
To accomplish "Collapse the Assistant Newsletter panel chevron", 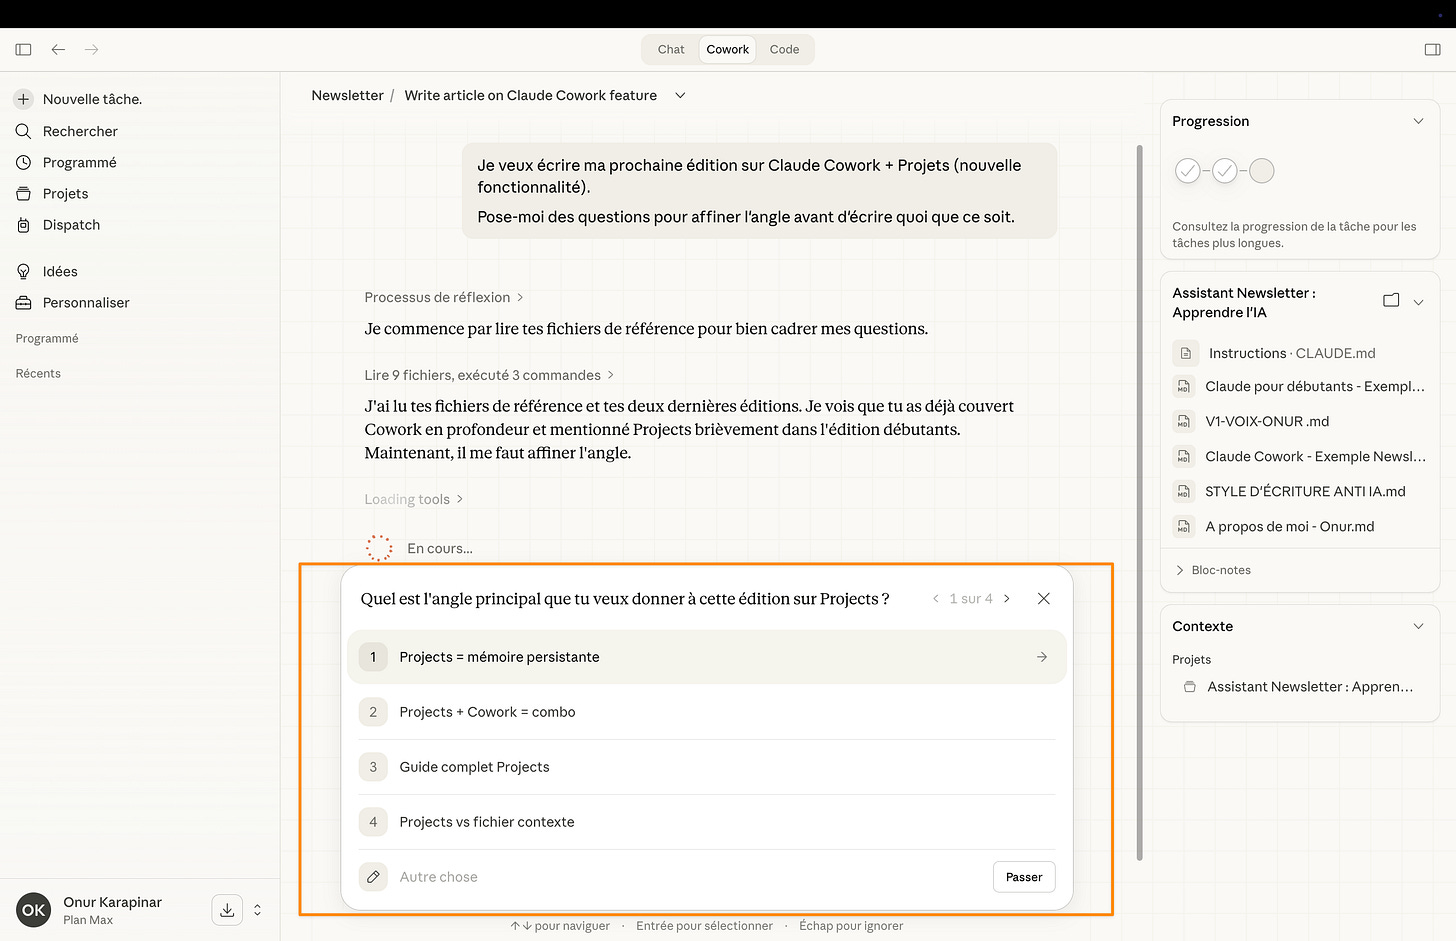I will coord(1418,302).
